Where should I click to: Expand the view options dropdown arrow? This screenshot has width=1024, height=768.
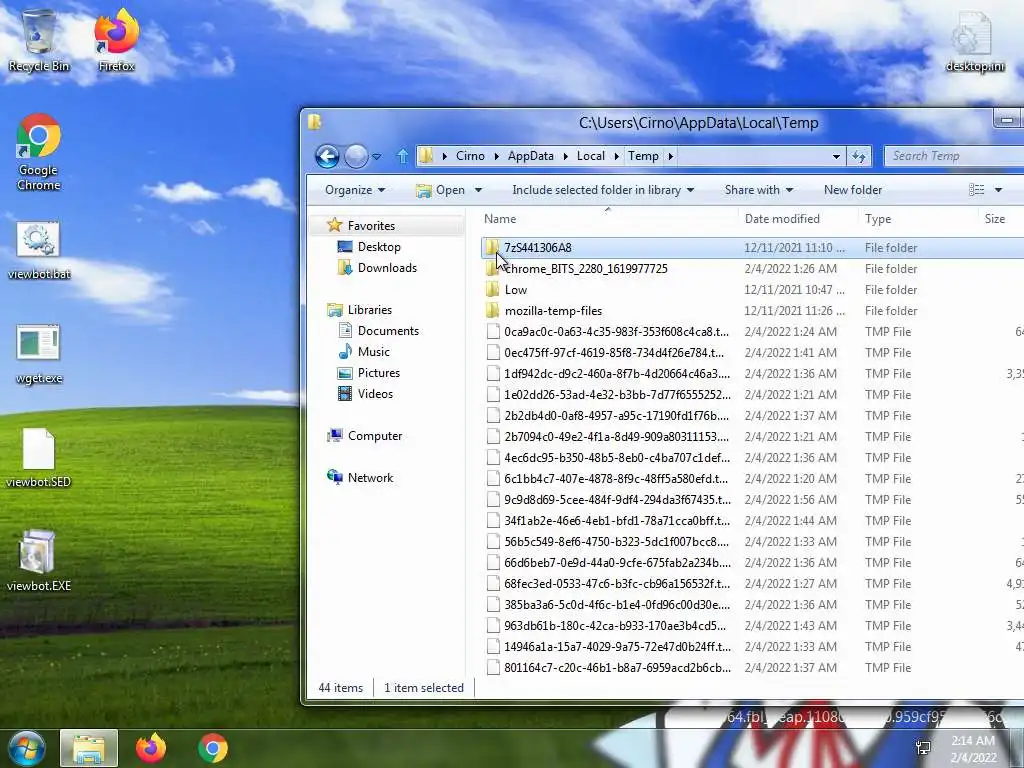998,190
